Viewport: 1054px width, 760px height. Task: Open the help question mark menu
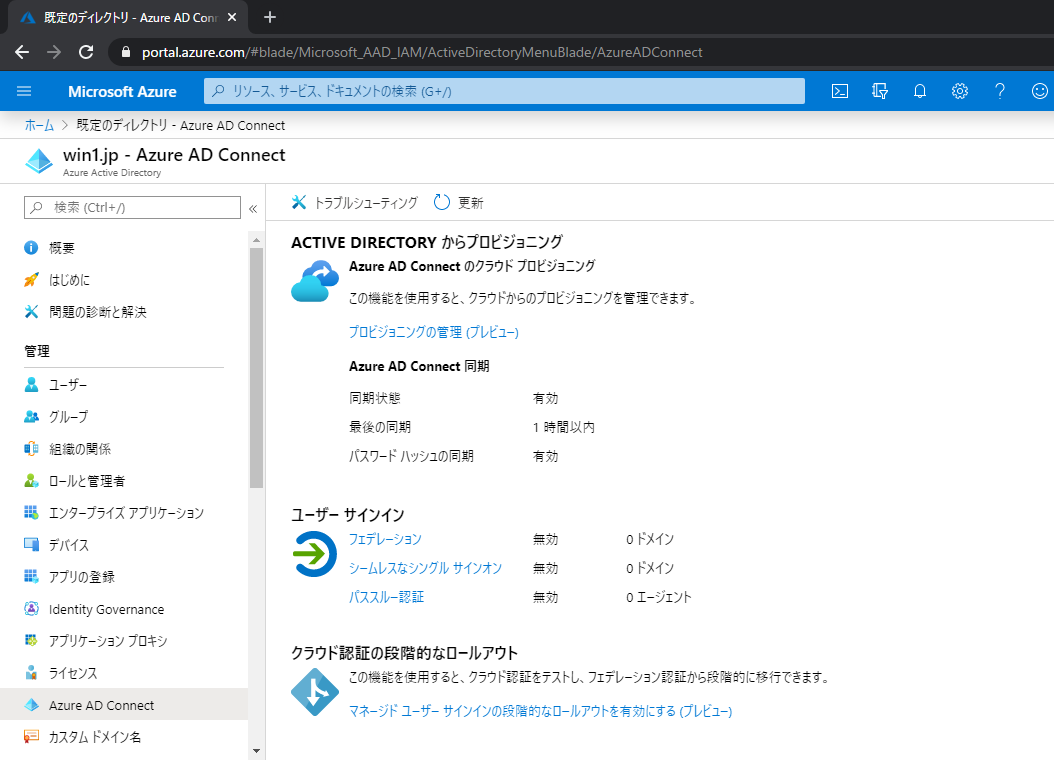pyautogui.click(x=1000, y=91)
